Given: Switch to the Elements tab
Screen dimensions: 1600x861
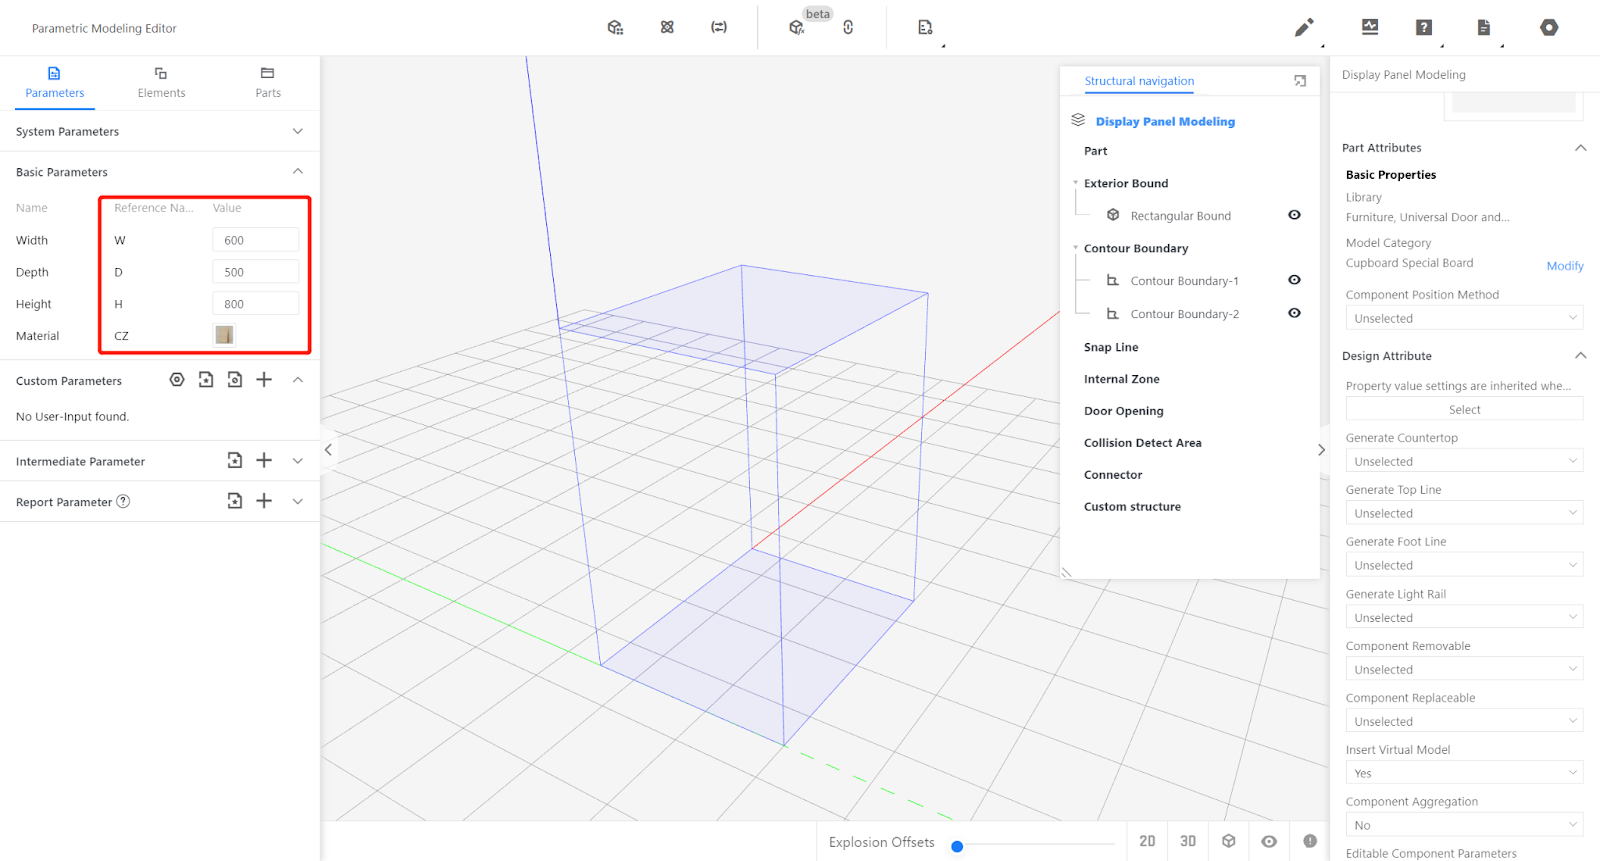Looking at the screenshot, I should coord(161,83).
